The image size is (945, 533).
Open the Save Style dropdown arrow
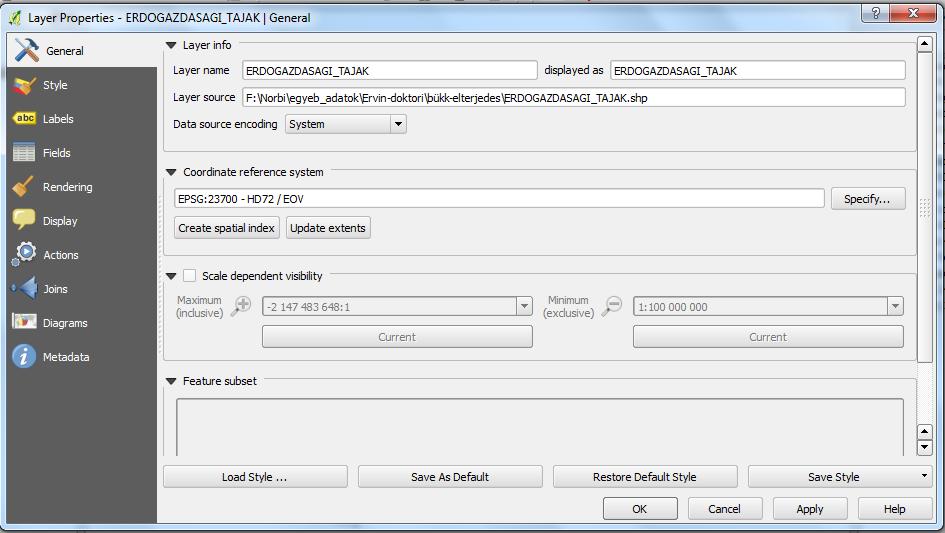pos(924,476)
